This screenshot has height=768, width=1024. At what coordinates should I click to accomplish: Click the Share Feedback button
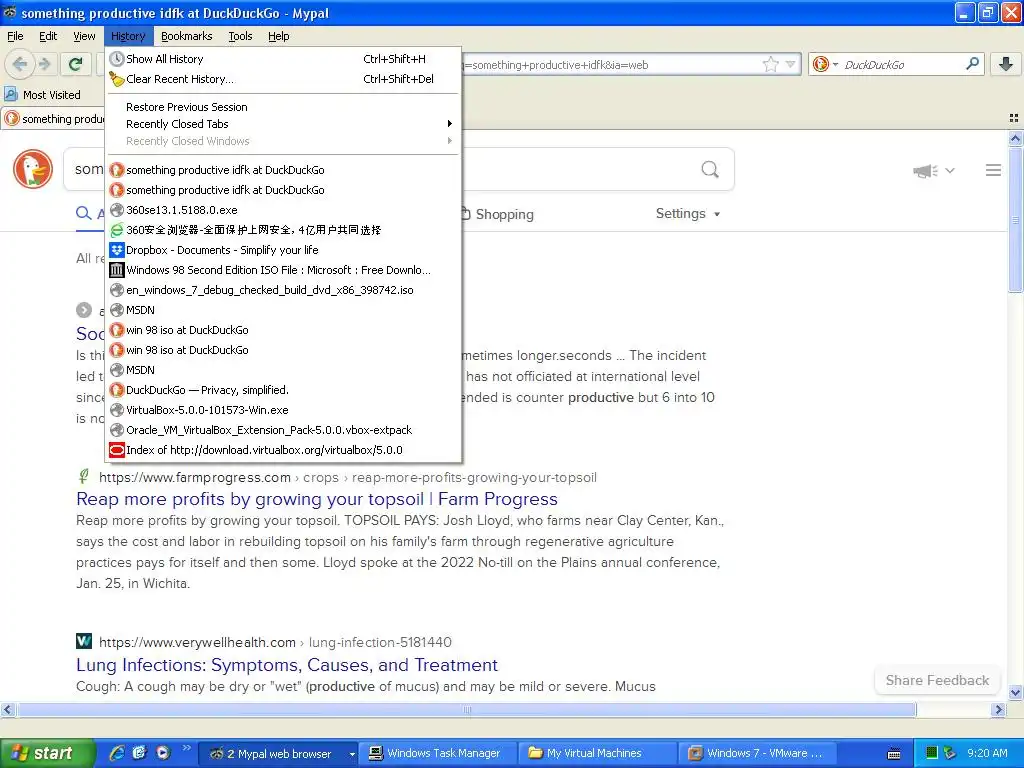937,680
